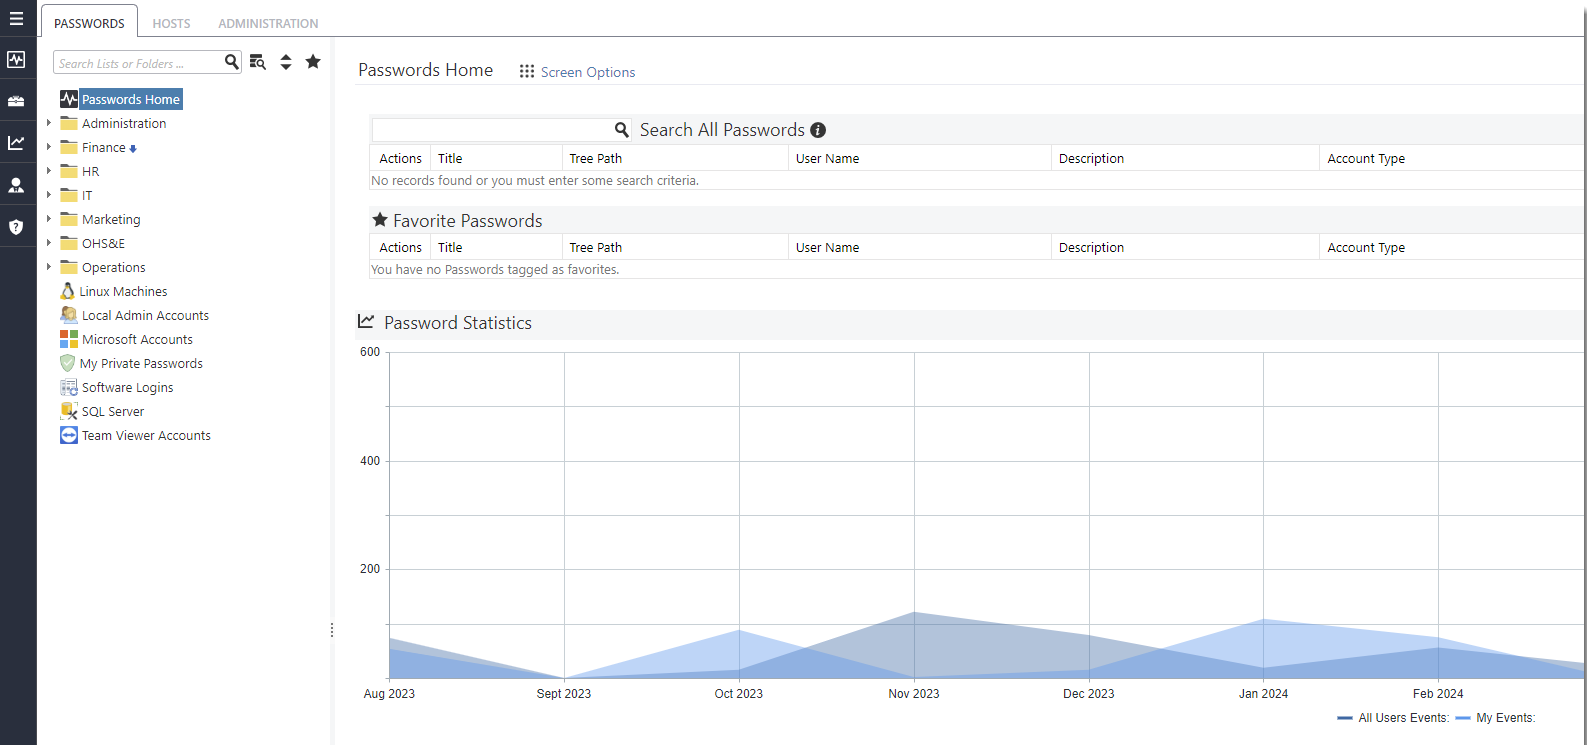Switch to the Hosts tab

click(x=171, y=23)
